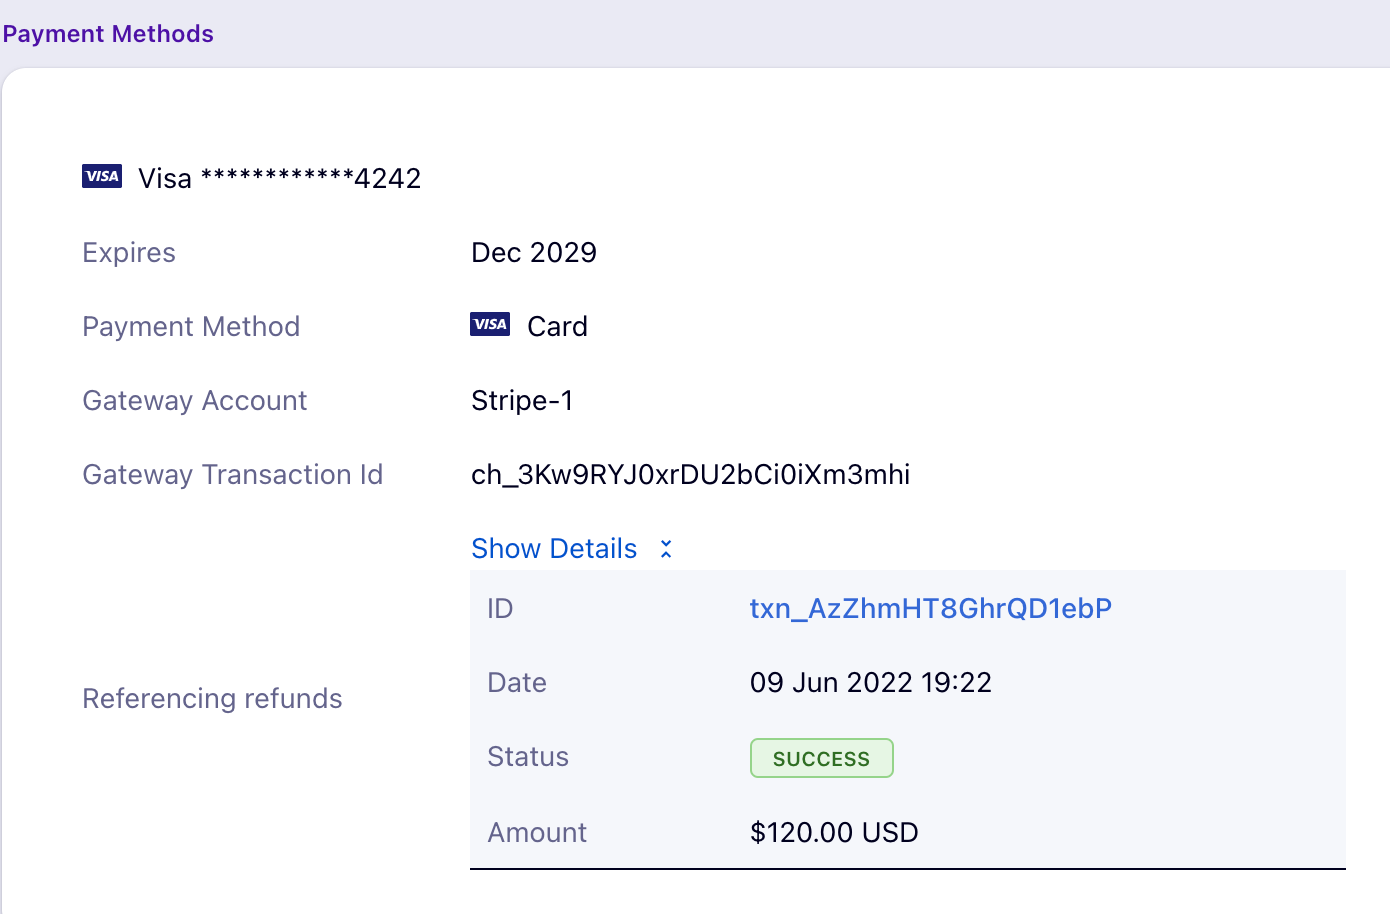
Task: Click the gateway transaction ID ch_3Kw9RYJ0xrDU2bCi0iXm3mhi
Action: point(690,474)
